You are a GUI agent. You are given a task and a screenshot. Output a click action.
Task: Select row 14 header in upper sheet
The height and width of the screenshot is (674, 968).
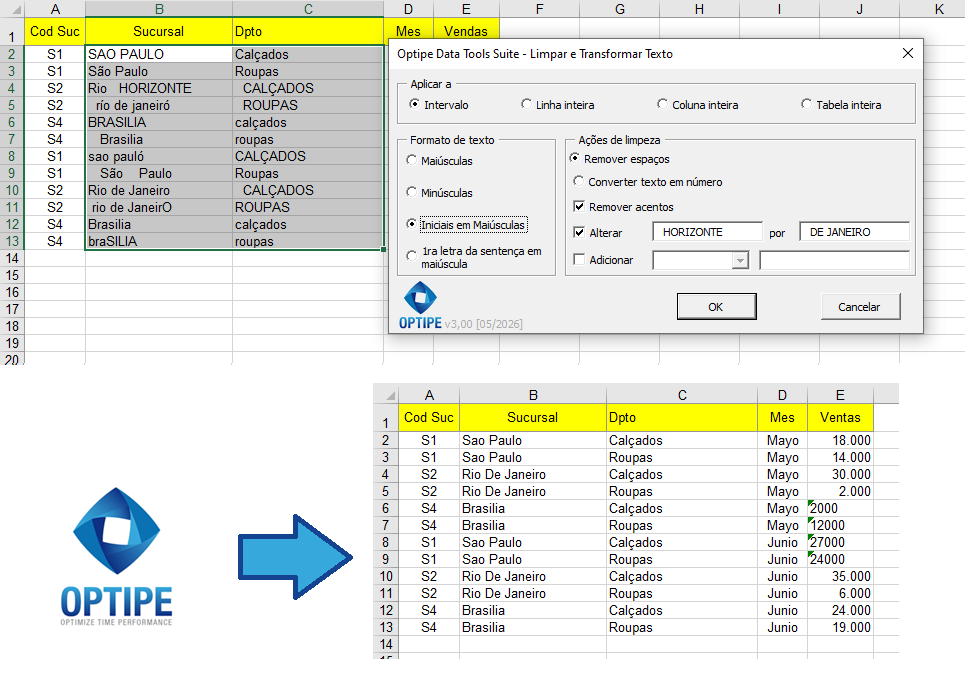12,259
